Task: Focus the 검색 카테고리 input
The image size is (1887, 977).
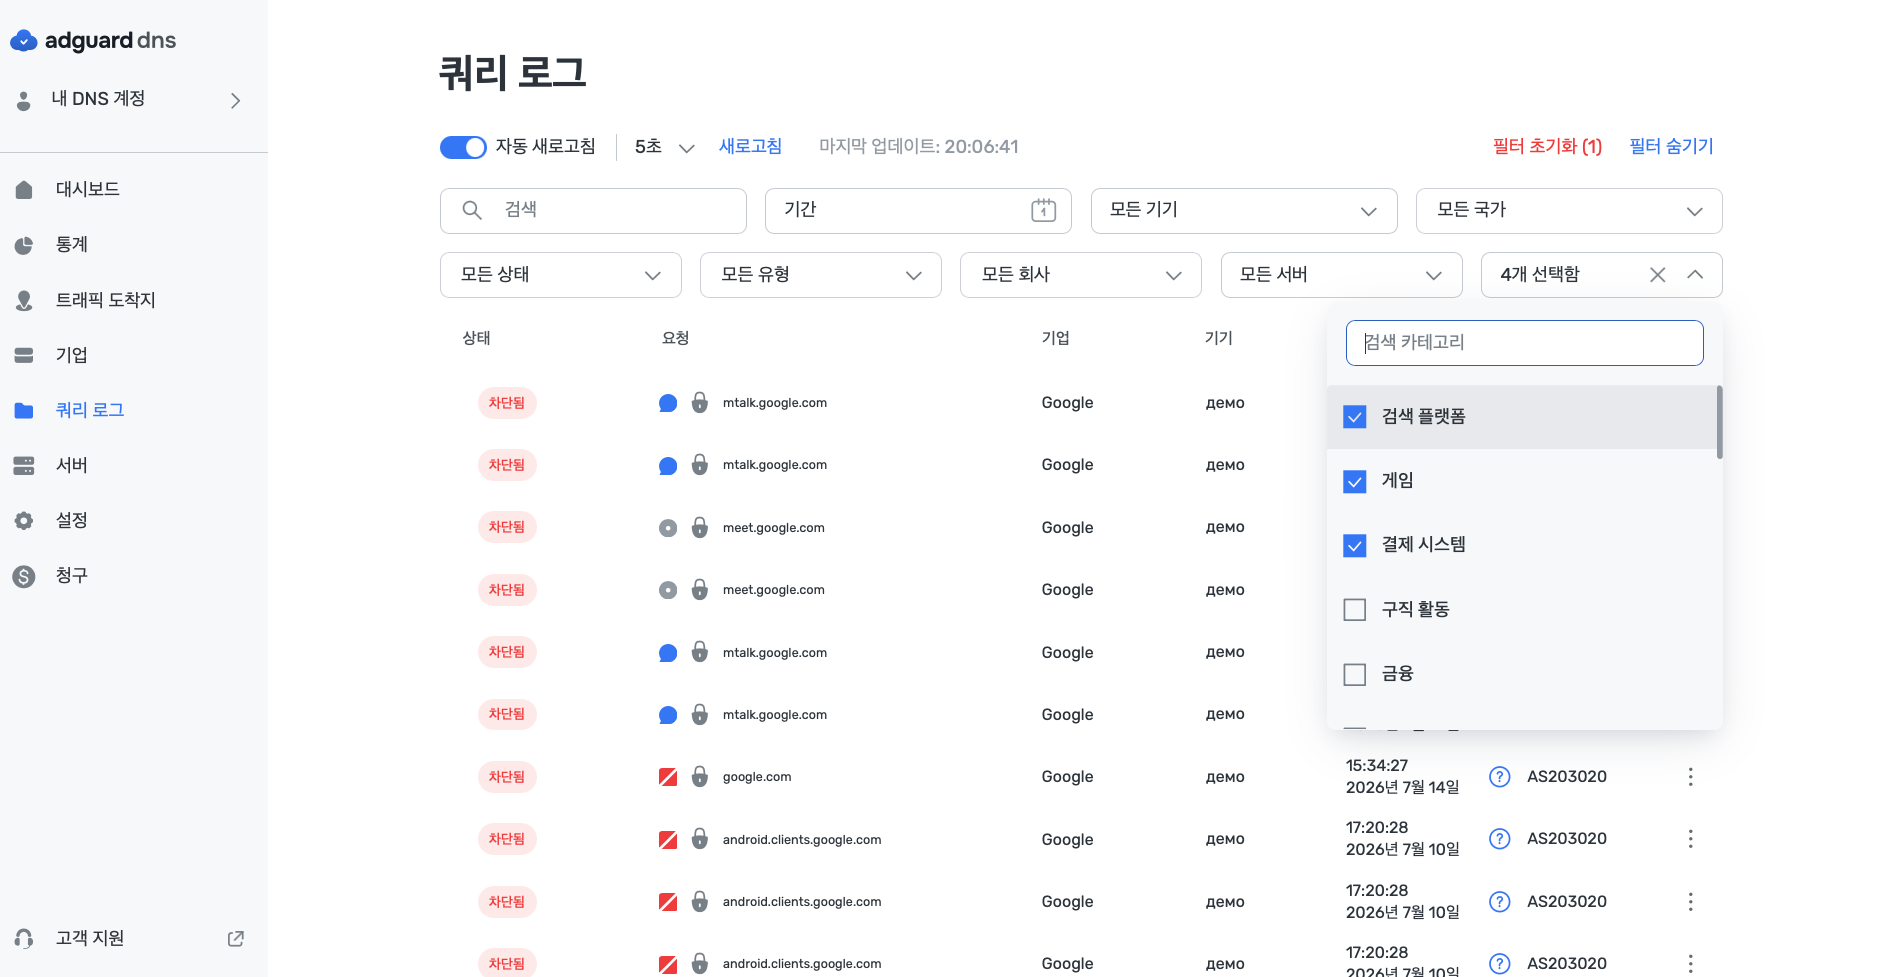Action: tap(1524, 343)
